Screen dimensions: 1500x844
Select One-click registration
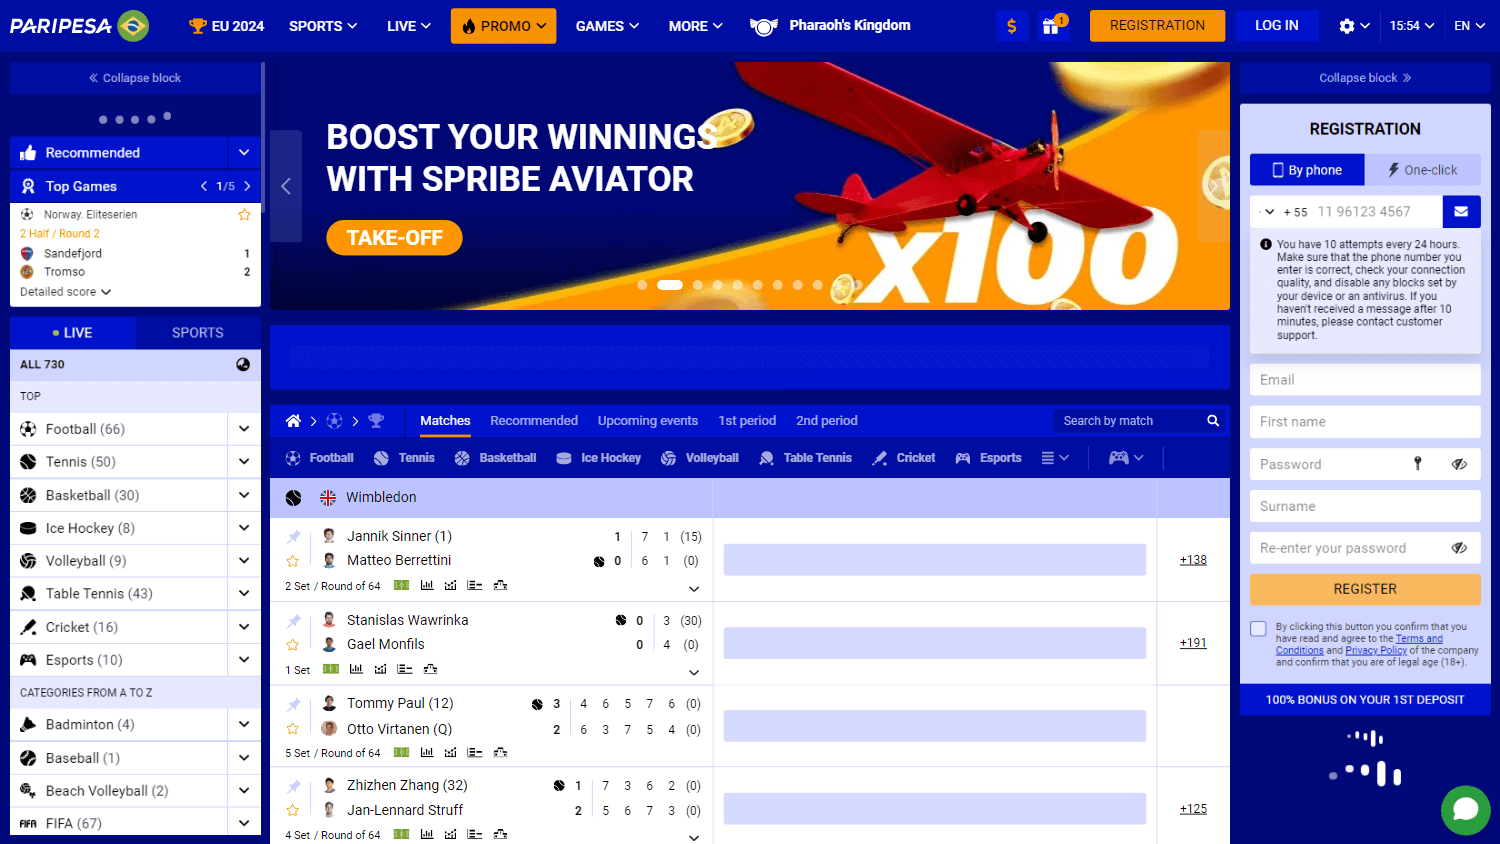coord(1423,170)
